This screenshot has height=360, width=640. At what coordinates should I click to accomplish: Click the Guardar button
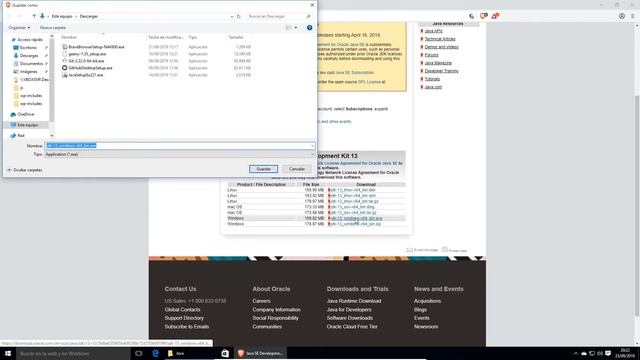(x=263, y=169)
